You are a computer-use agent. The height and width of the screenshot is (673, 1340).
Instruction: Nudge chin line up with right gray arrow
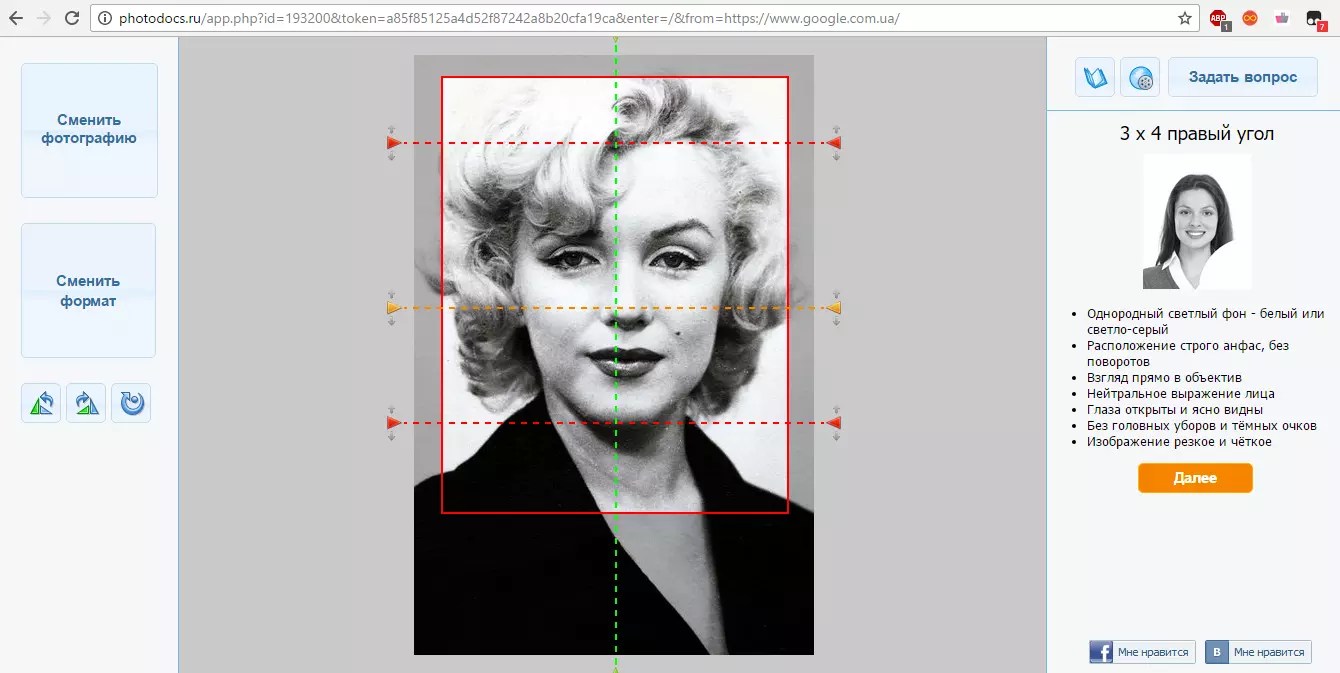836,410
